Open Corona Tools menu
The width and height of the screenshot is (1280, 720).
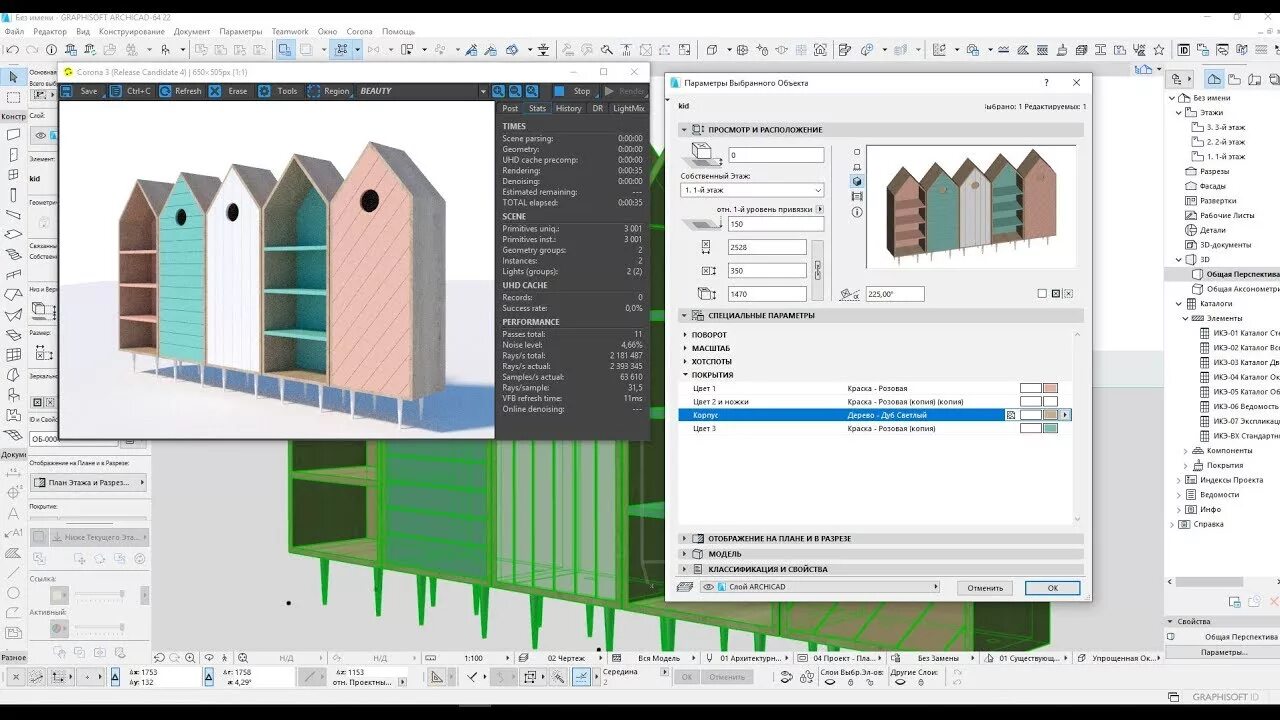coord(278,91)
